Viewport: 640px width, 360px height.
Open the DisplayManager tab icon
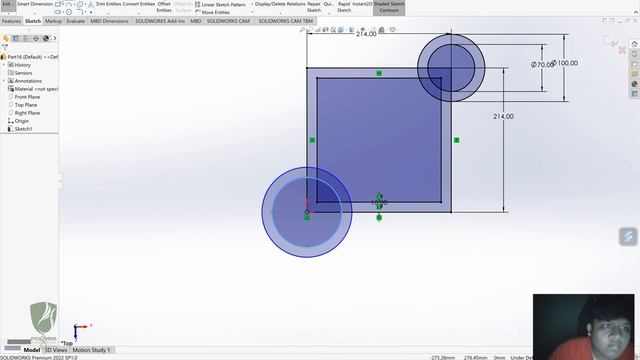pyautogui.click(x=46, y=38)
